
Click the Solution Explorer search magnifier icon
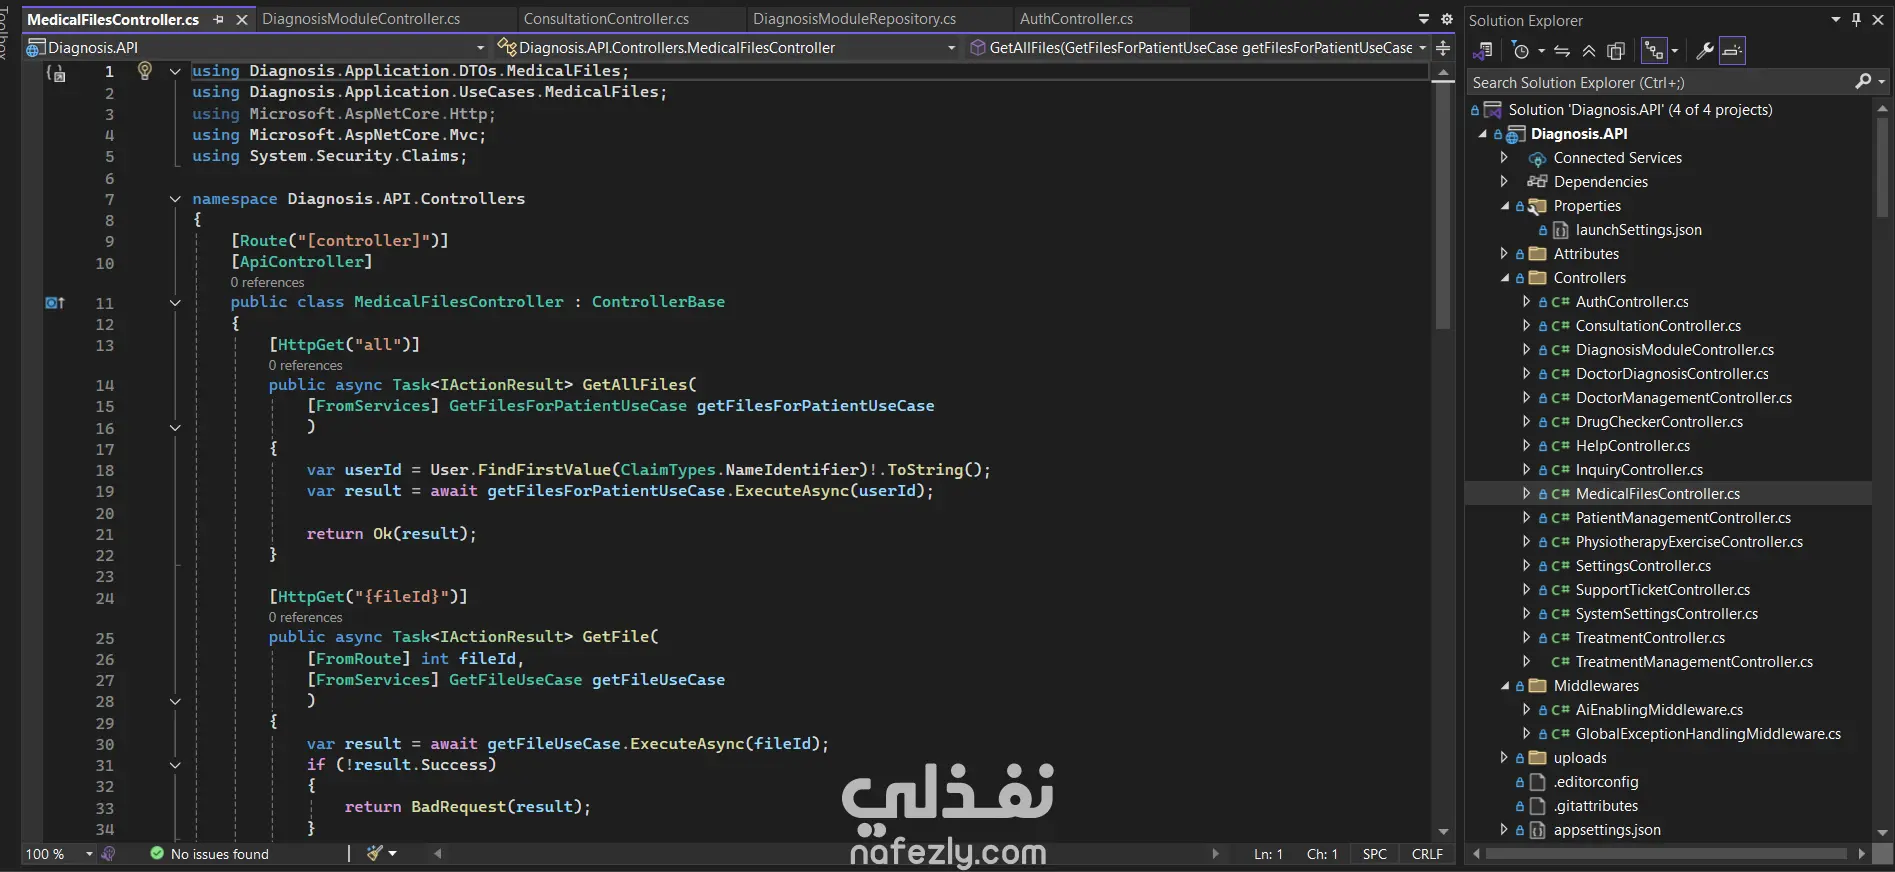tap(1863, 82)
